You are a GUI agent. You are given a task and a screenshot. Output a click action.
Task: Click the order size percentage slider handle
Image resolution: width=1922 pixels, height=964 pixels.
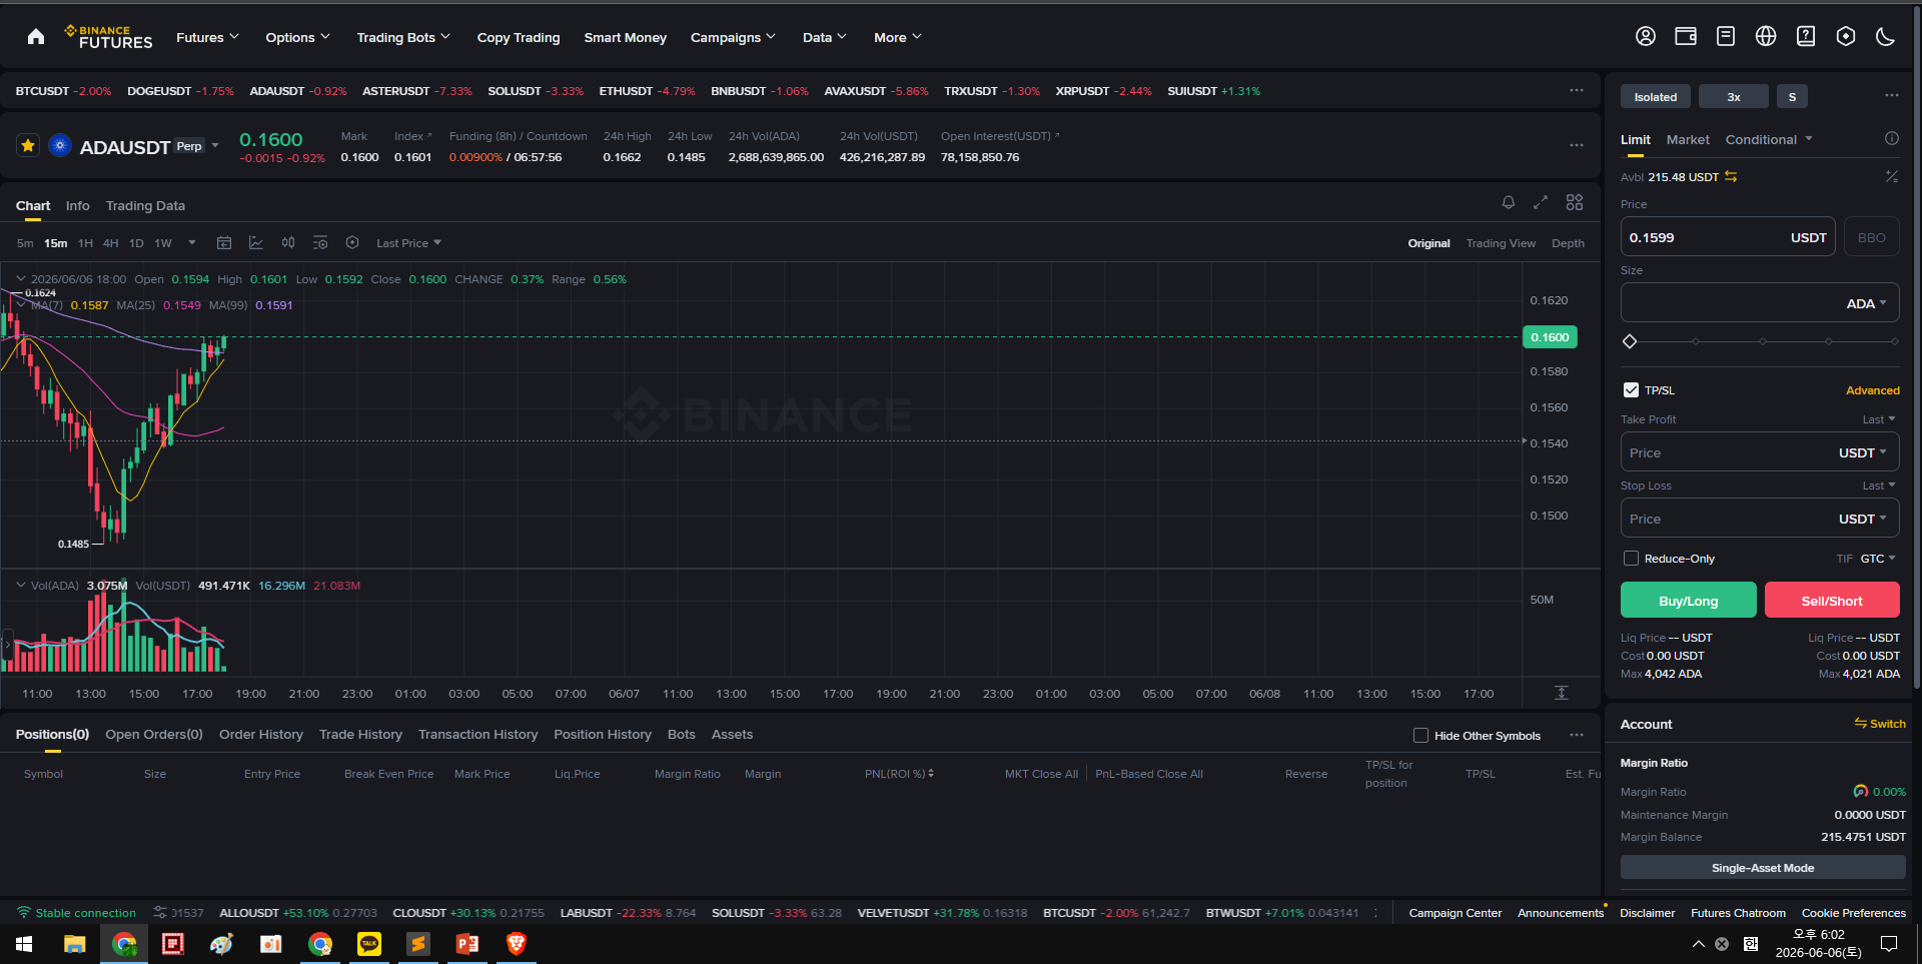point(1630,341)
